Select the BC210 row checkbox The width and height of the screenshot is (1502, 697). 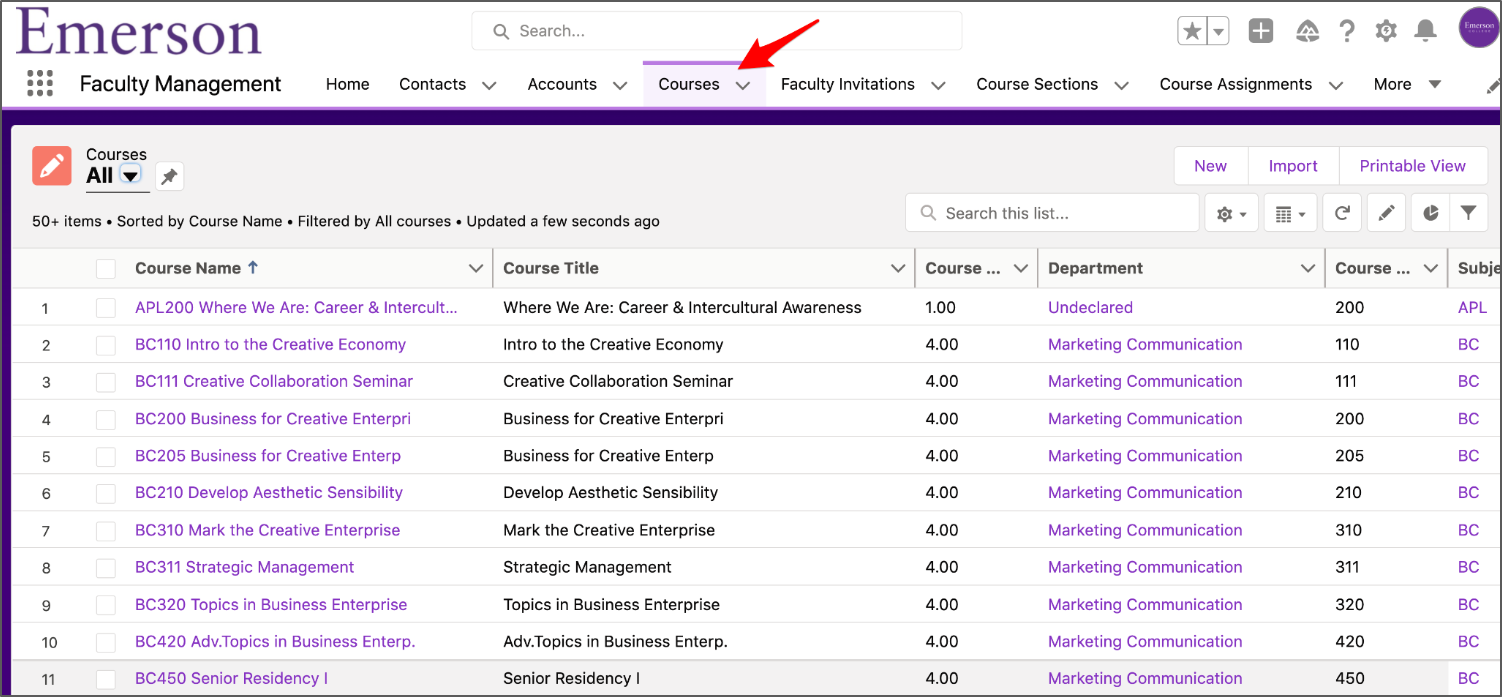106,493
